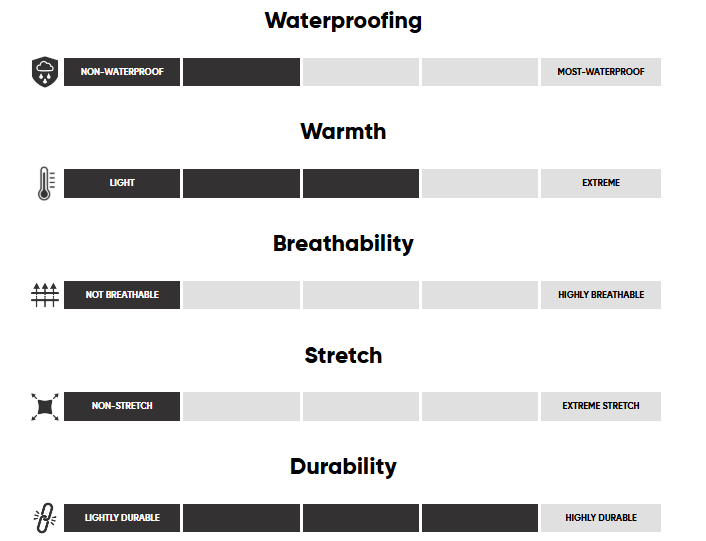Select the MOST-WATERPROOF rating segment
This screenshot has height=541, width=706.
tap(600, 72)
